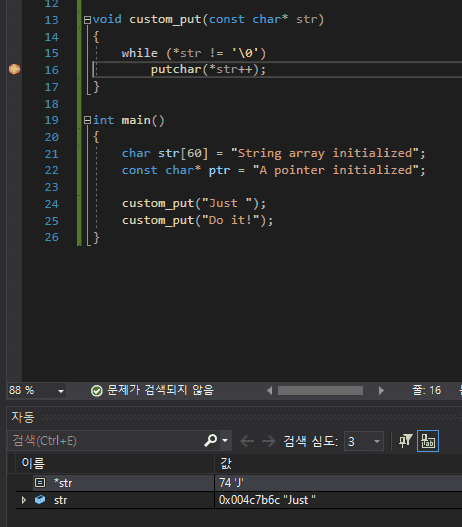The height and width of the screenshot is (527, 462).
Task: Open the 88 % zoom dropdown
Action: tap(60, 391)
